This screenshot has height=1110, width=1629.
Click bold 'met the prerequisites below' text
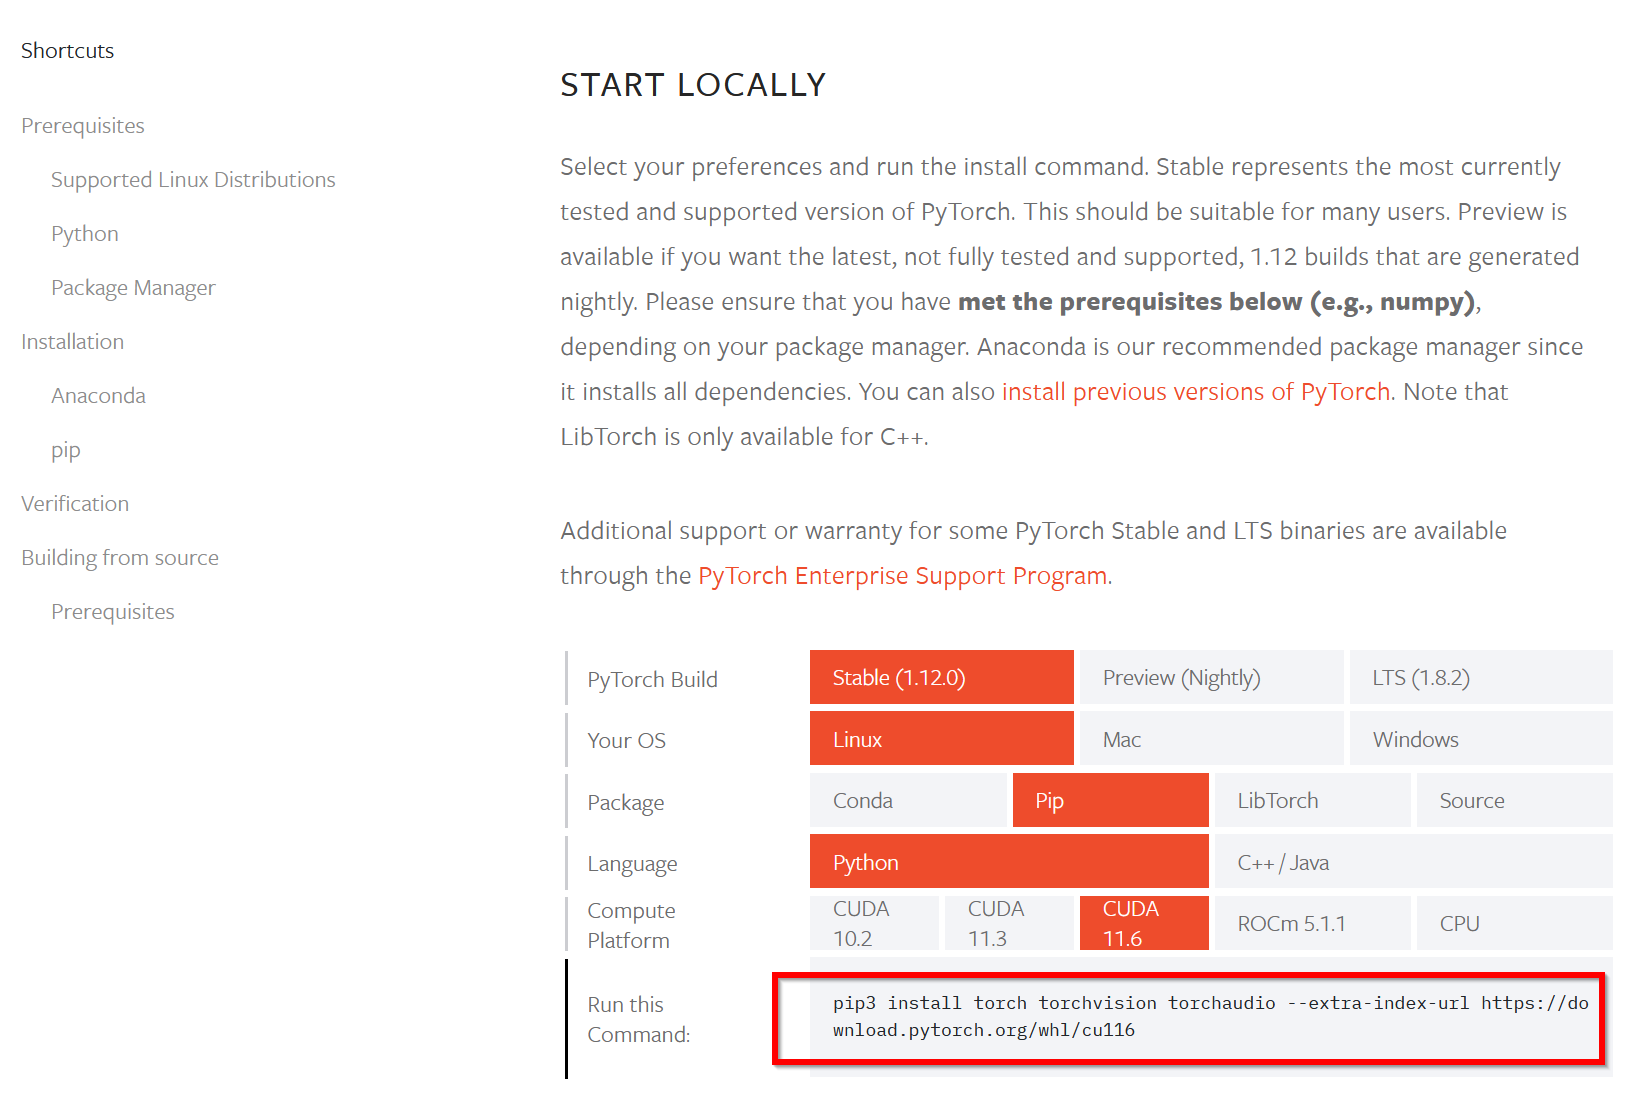pyautogui.click(x=1130, y=302)
